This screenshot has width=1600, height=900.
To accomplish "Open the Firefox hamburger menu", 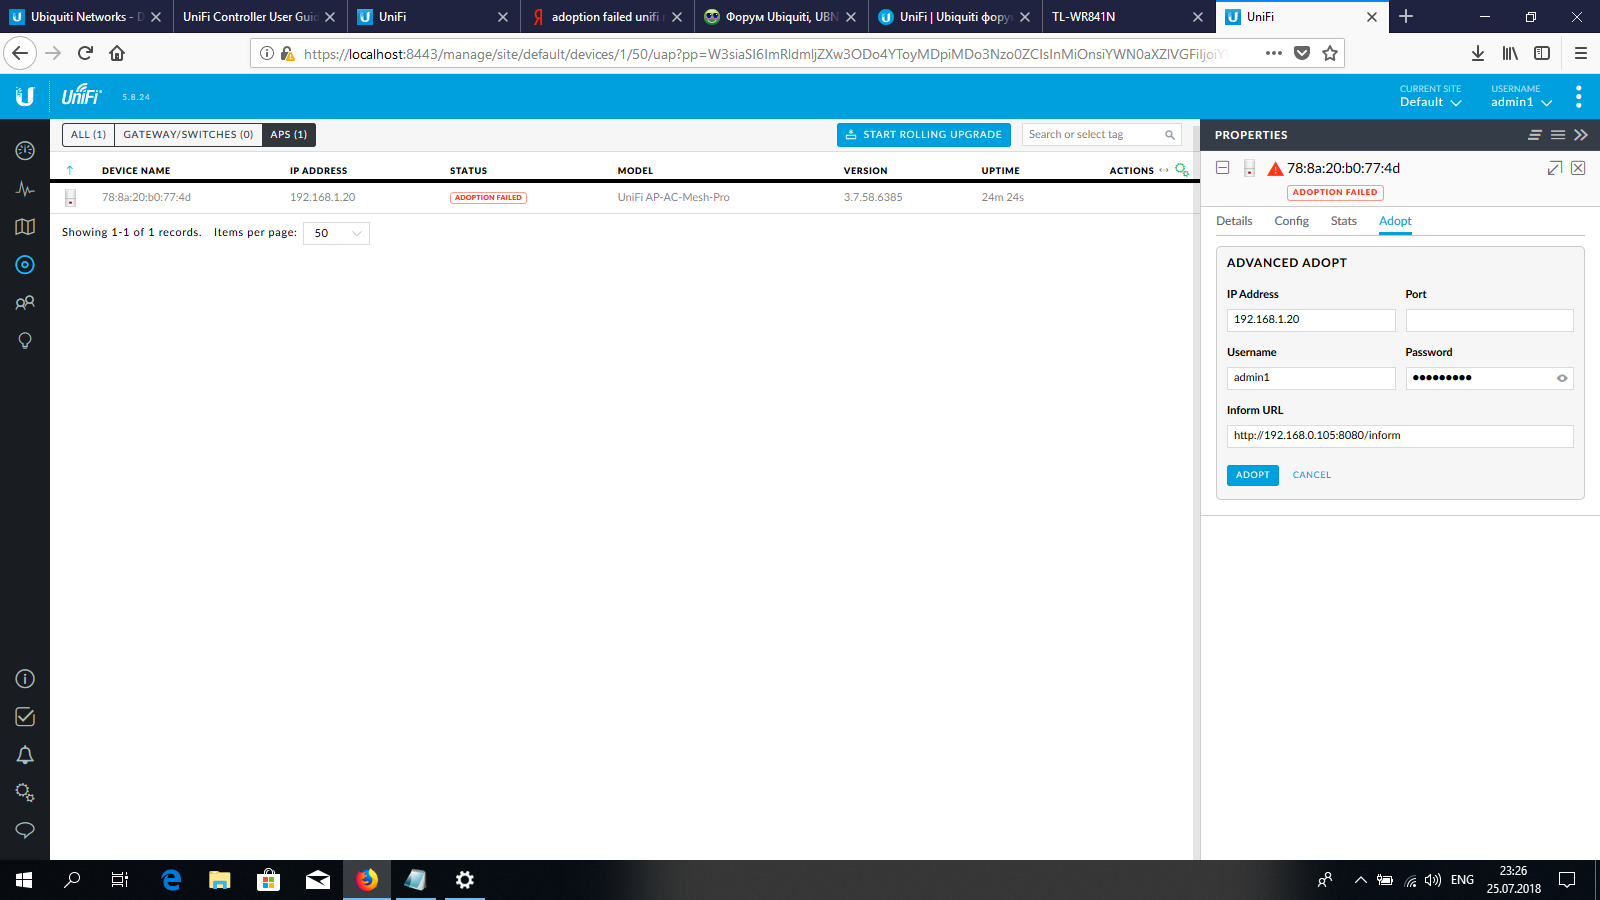I will point(1581,53).
